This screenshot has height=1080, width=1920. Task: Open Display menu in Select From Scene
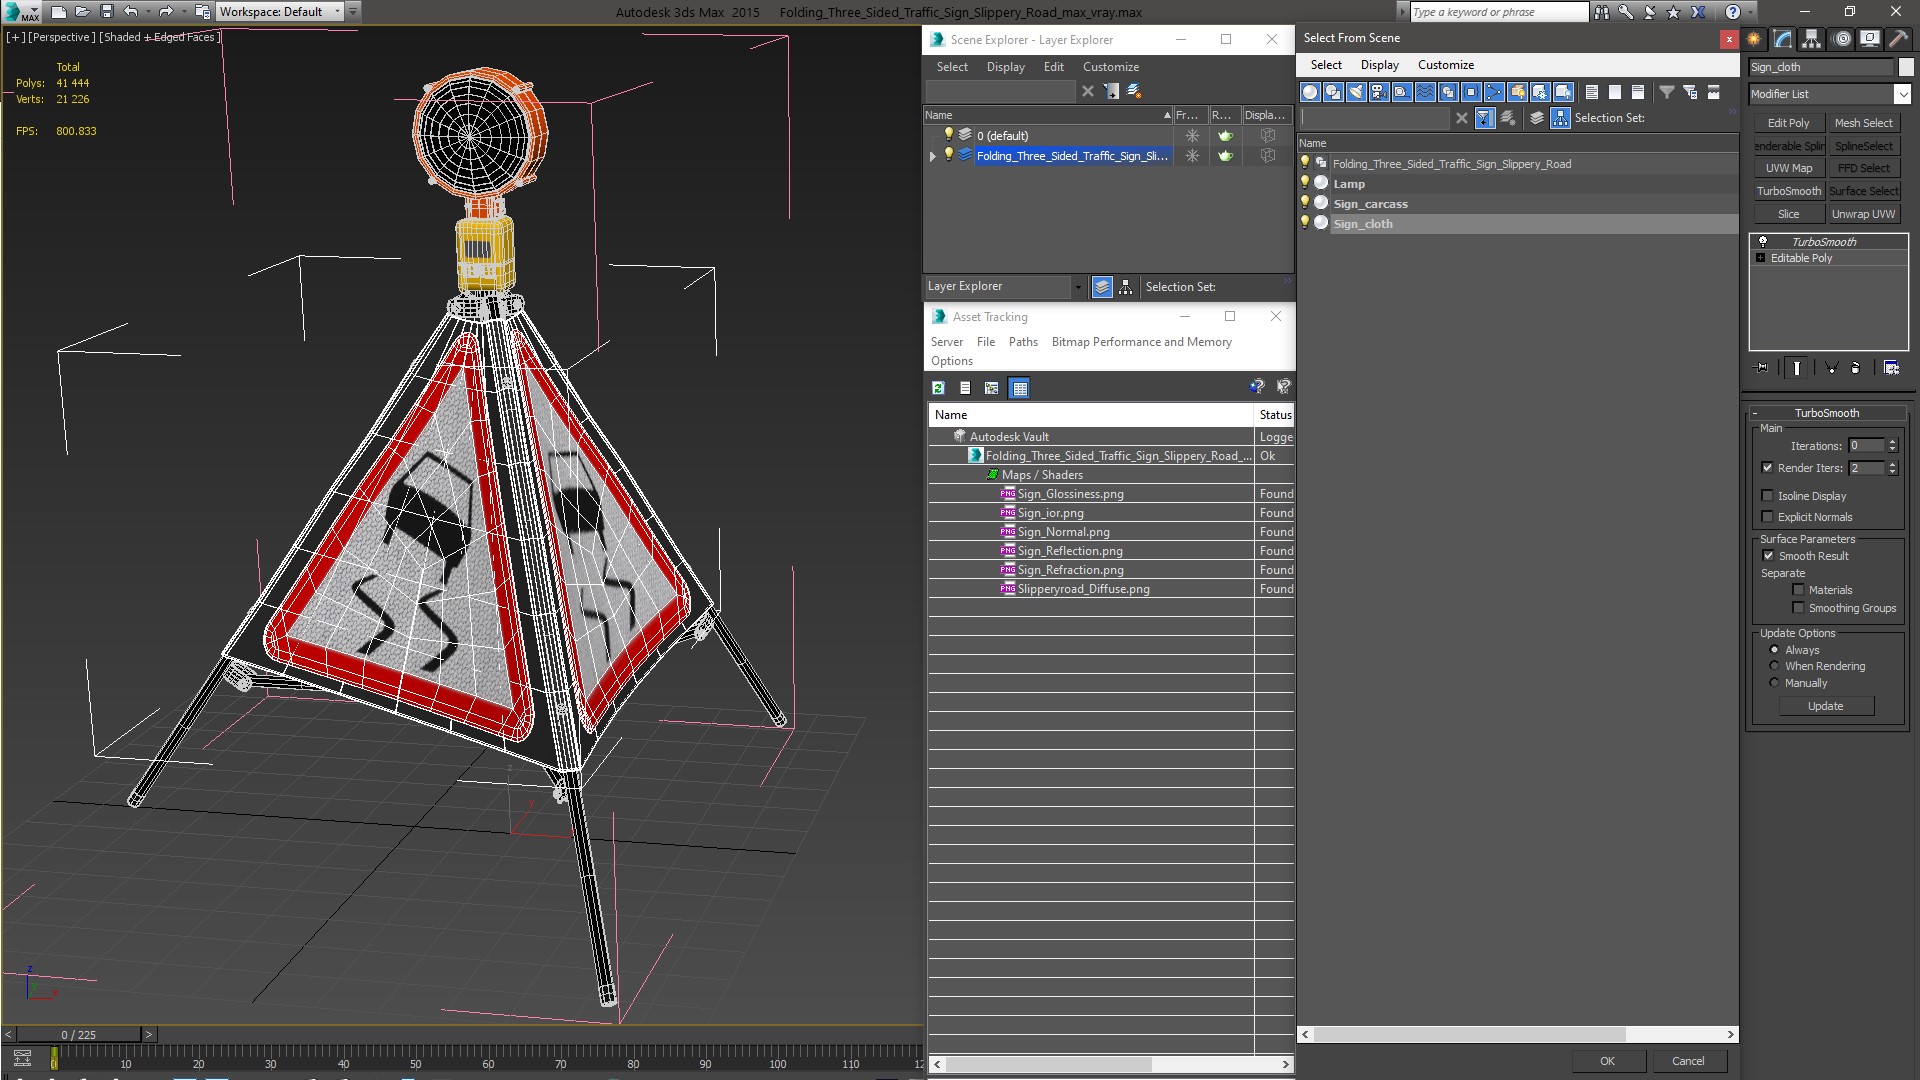[x=1379, y=65]
